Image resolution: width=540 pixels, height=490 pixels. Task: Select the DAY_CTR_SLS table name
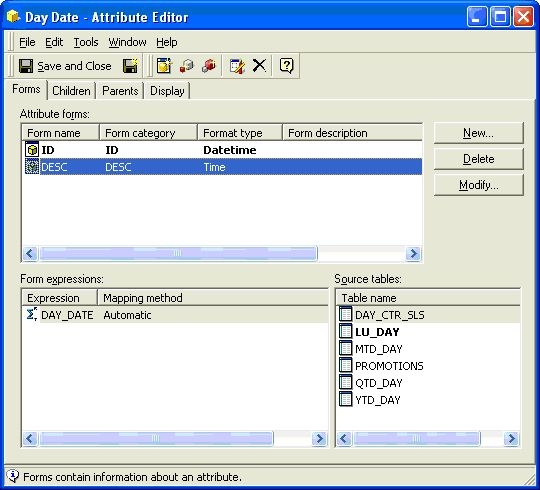coord(390,315)
